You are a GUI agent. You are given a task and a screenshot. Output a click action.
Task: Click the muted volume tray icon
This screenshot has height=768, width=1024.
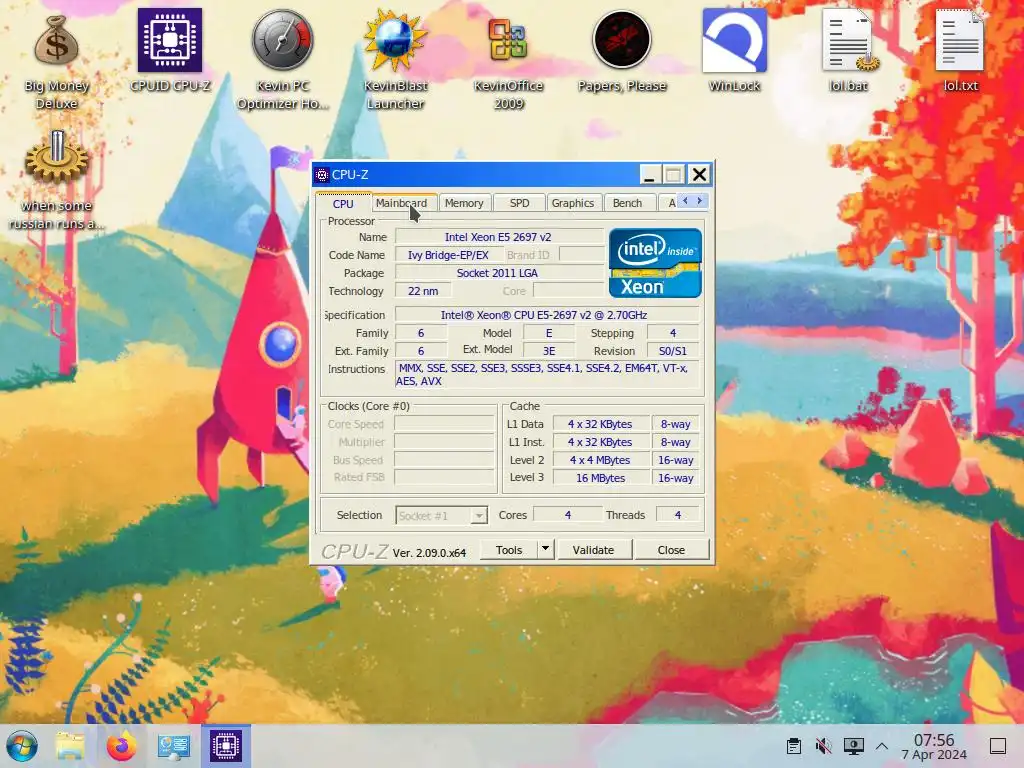click(824, 746)
